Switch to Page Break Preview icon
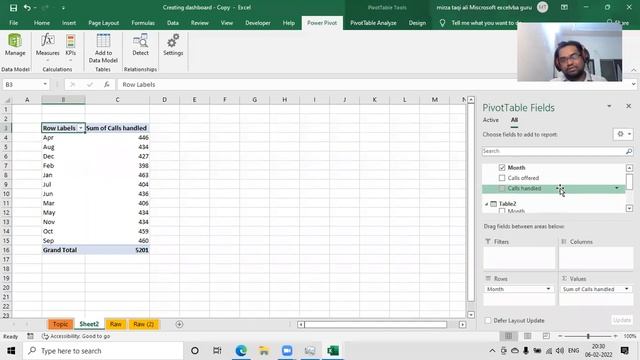 546,336
